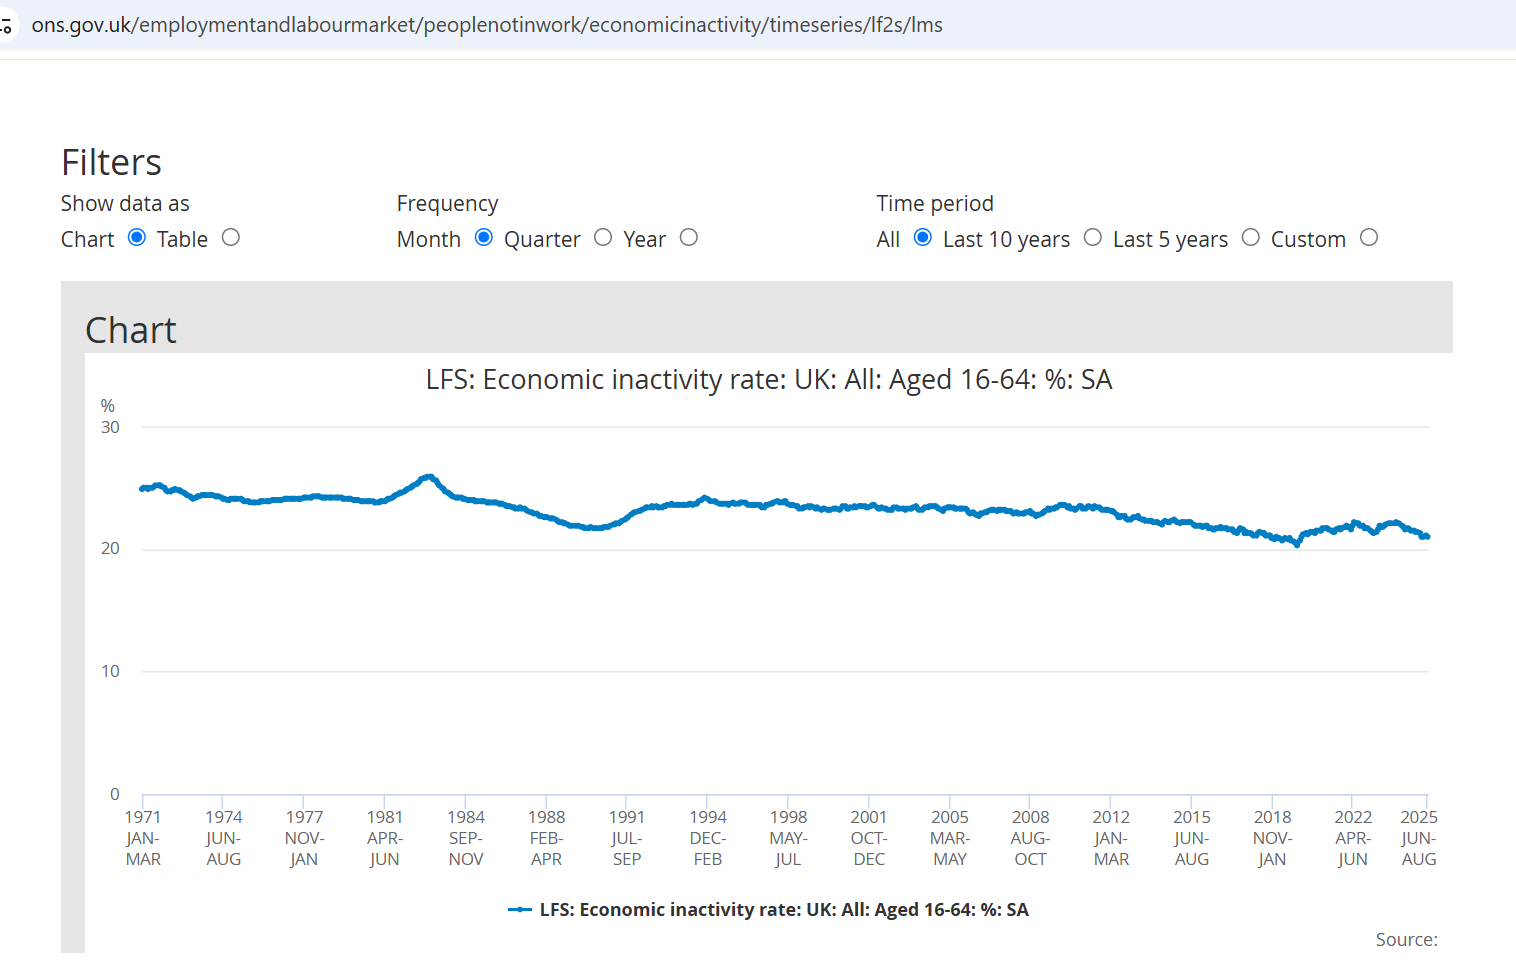Choose Quarter frequency radio button
This screenshot has height=970, width=1516.
point(603,238)
